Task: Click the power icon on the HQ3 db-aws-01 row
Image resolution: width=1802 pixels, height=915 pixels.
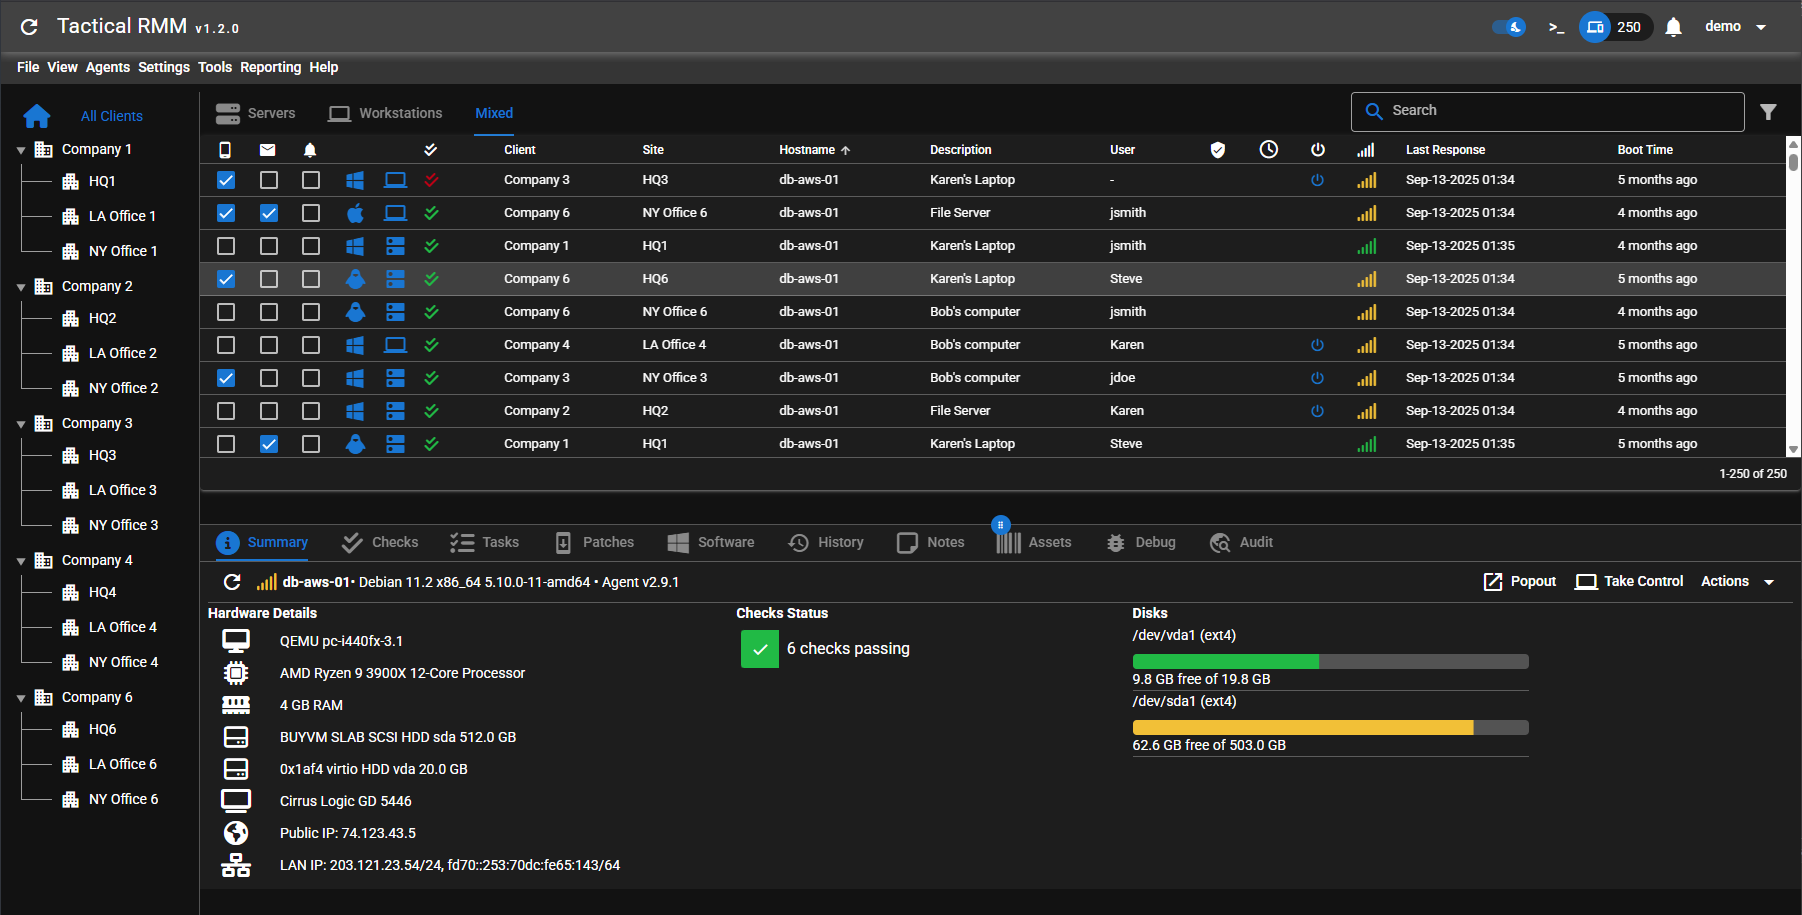Action: tap(1317, 180)
